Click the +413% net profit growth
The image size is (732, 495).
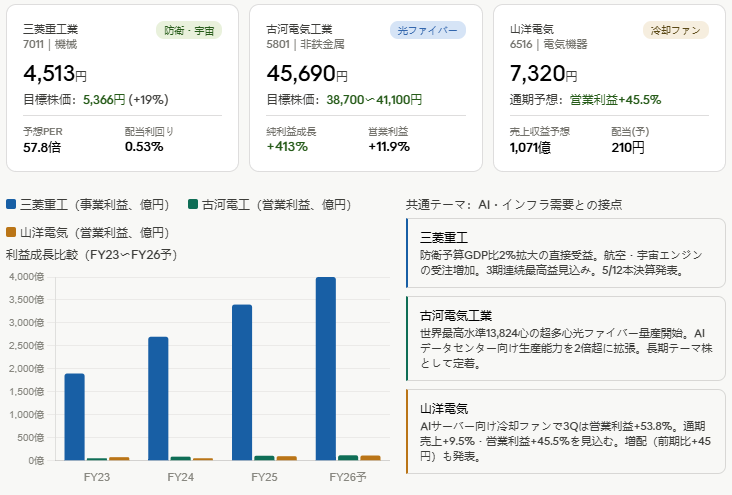287,147
